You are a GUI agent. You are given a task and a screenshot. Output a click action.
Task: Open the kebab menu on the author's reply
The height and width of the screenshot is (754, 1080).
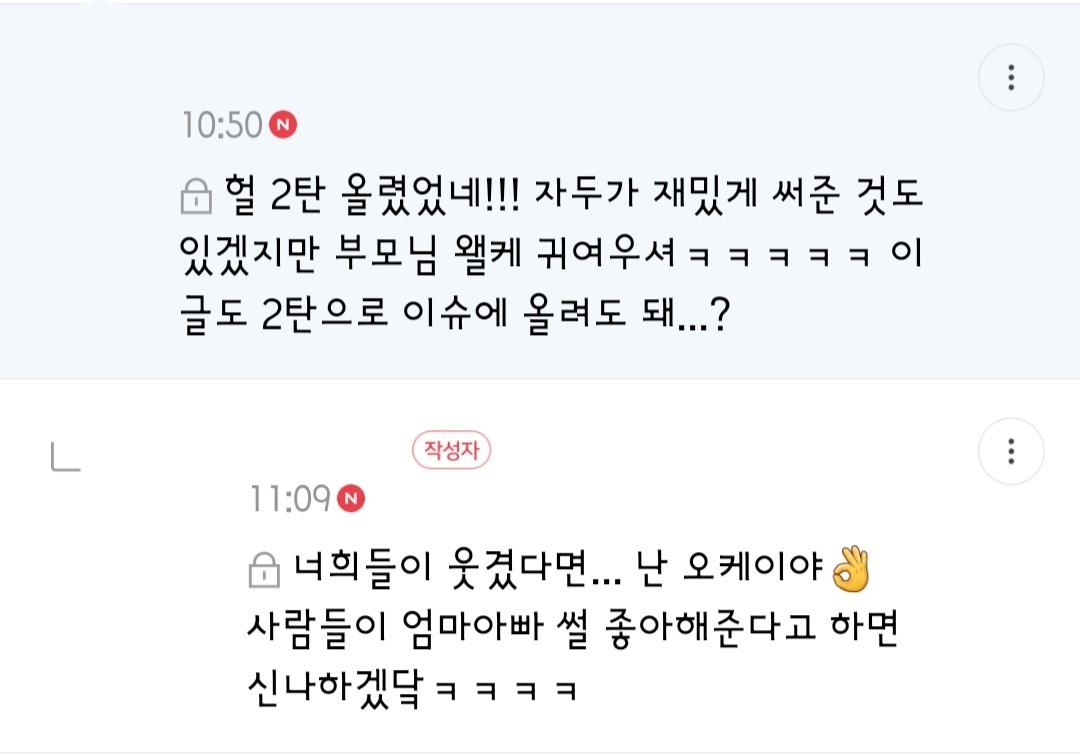[x=1012, y=452]
